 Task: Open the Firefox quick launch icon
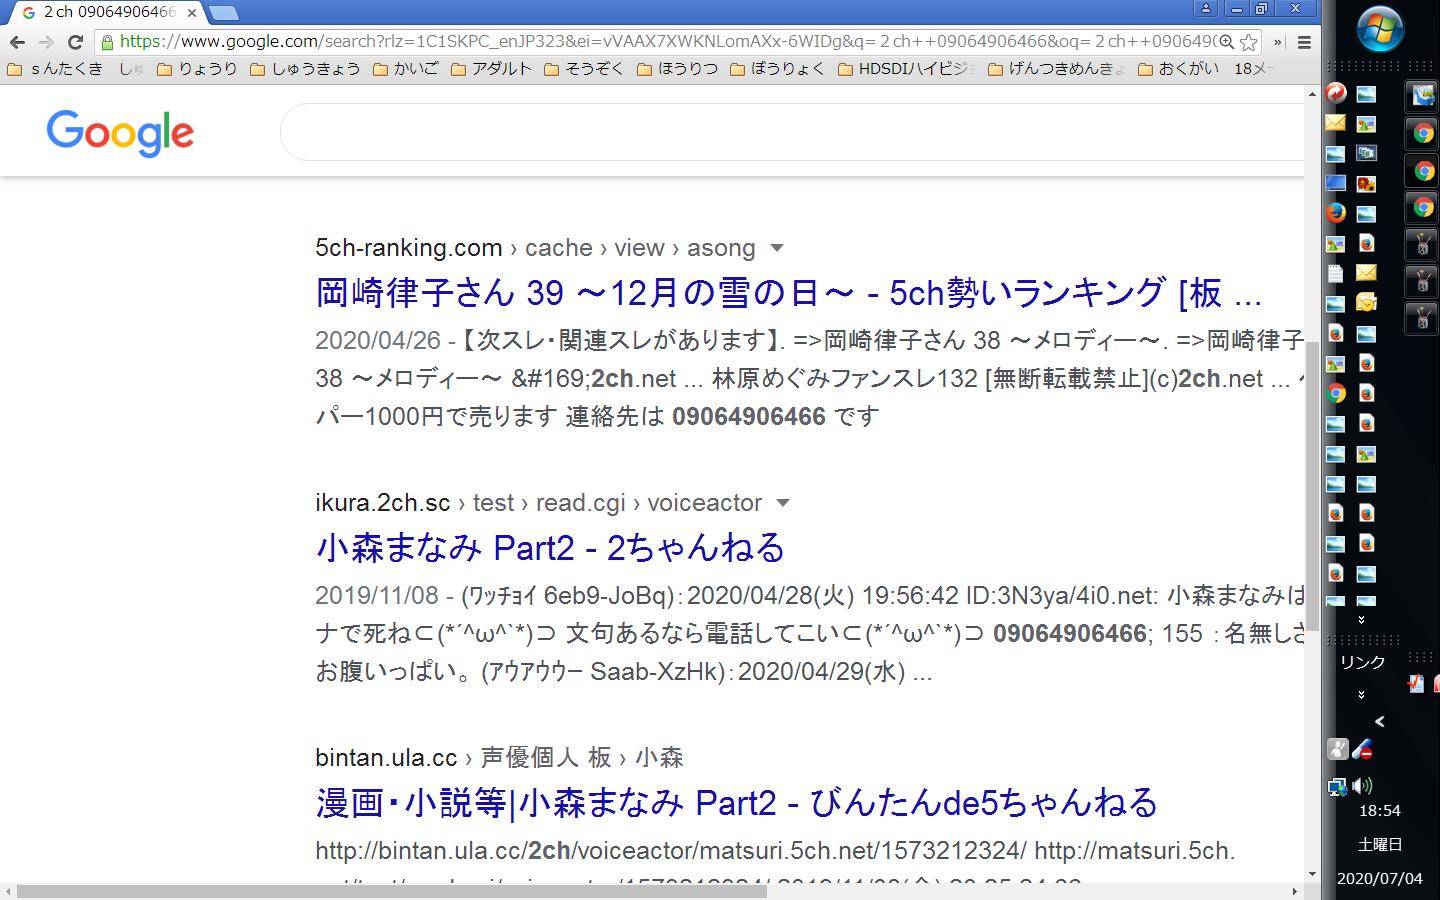click(x=1335, y=213)
